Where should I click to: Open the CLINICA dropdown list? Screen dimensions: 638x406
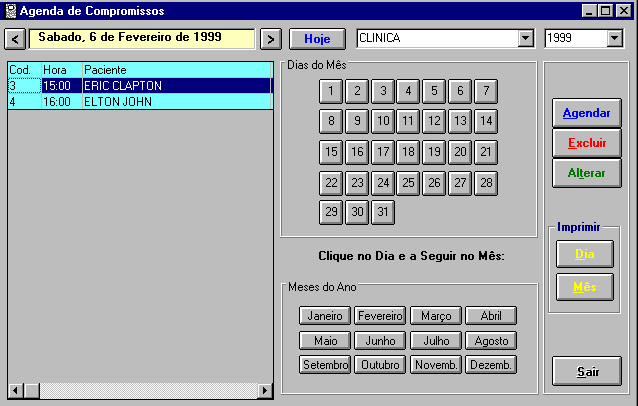(x=525, y=38)
